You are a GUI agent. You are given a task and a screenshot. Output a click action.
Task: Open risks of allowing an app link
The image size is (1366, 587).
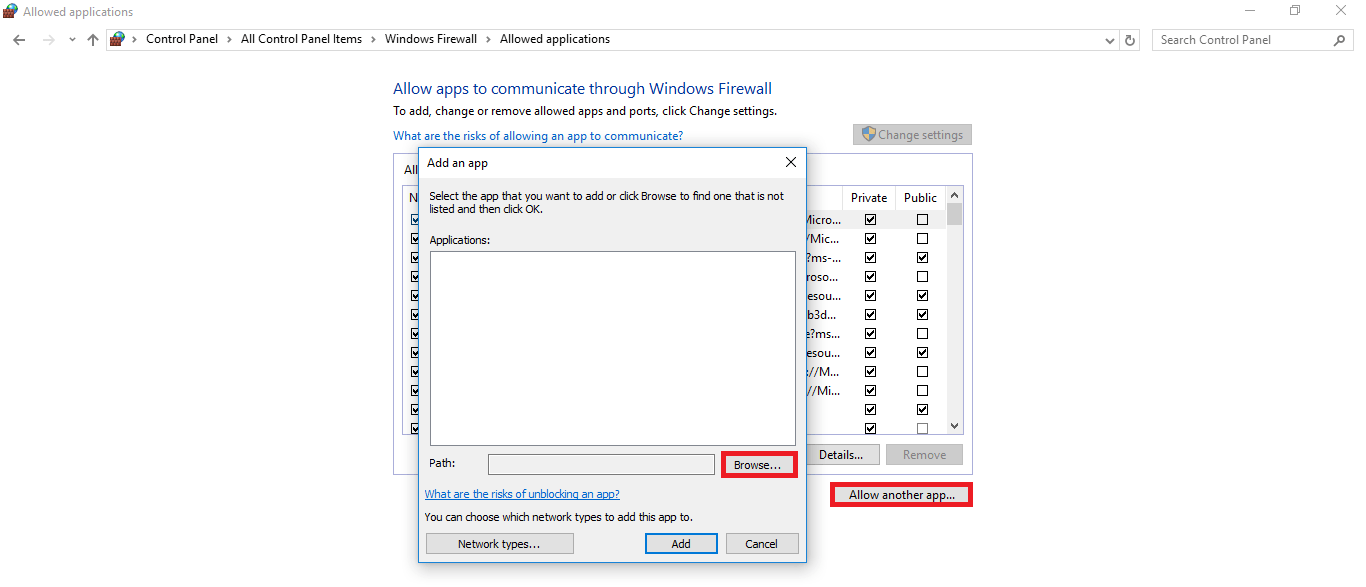[x=538, y=136]
